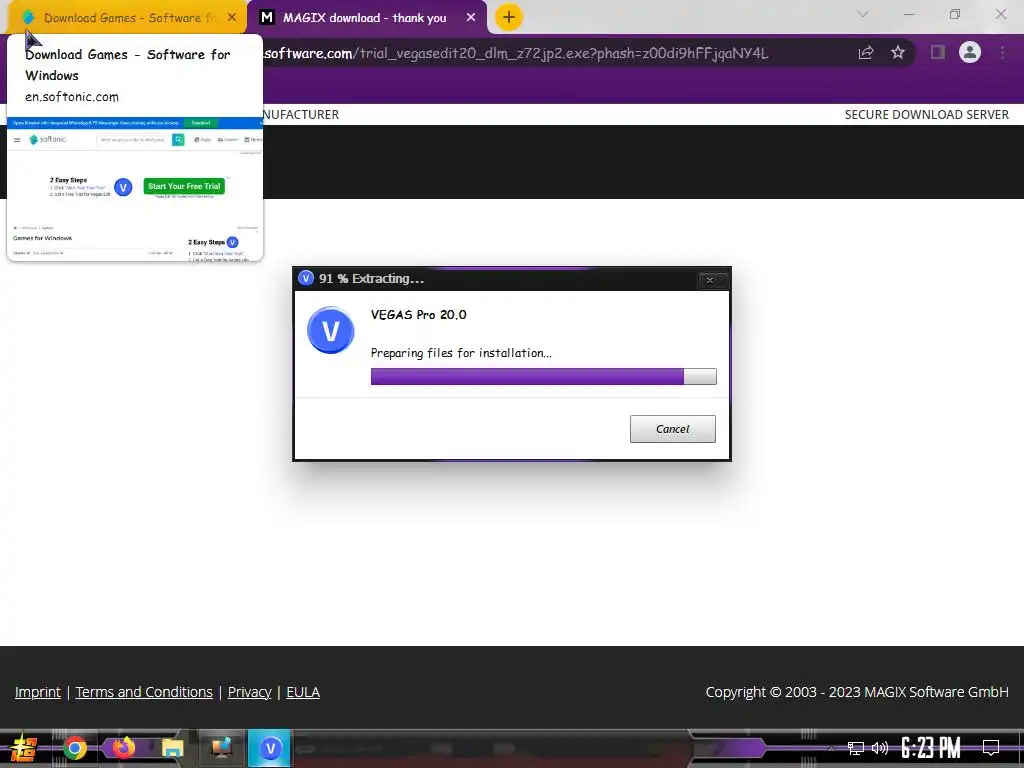Click the 6:23 PM taskbar clock
The image size is (1024, 768).
pos(931,748)
